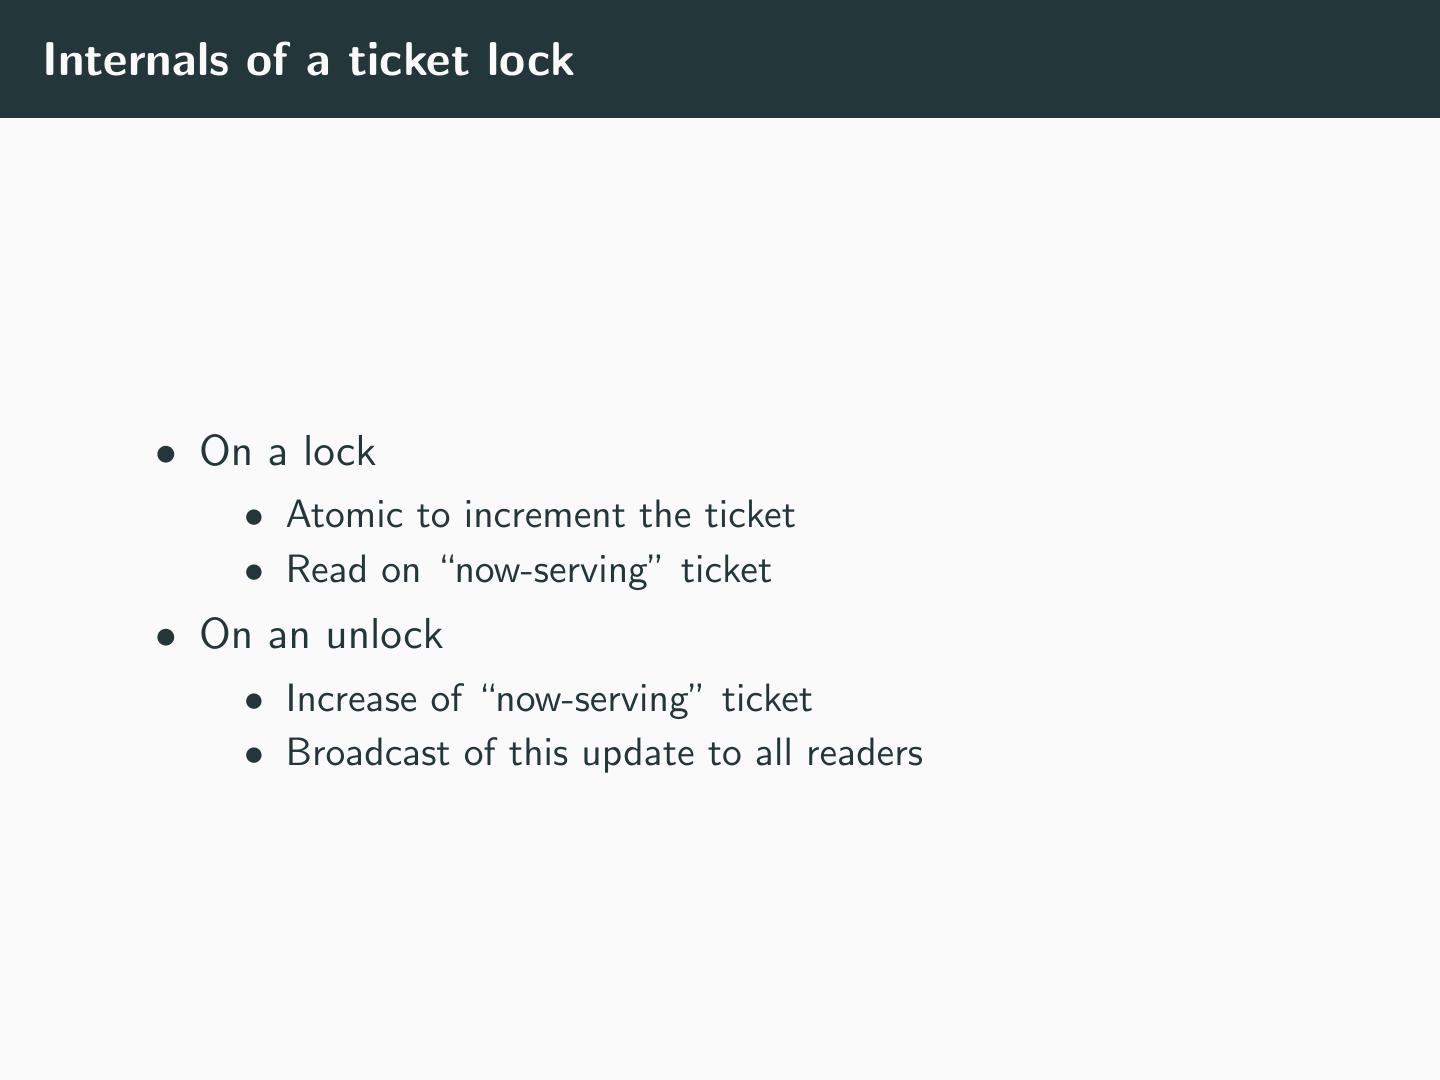Select the "Atomic to increment the ticket" line

pyautogui.click(x=540, y=515)
